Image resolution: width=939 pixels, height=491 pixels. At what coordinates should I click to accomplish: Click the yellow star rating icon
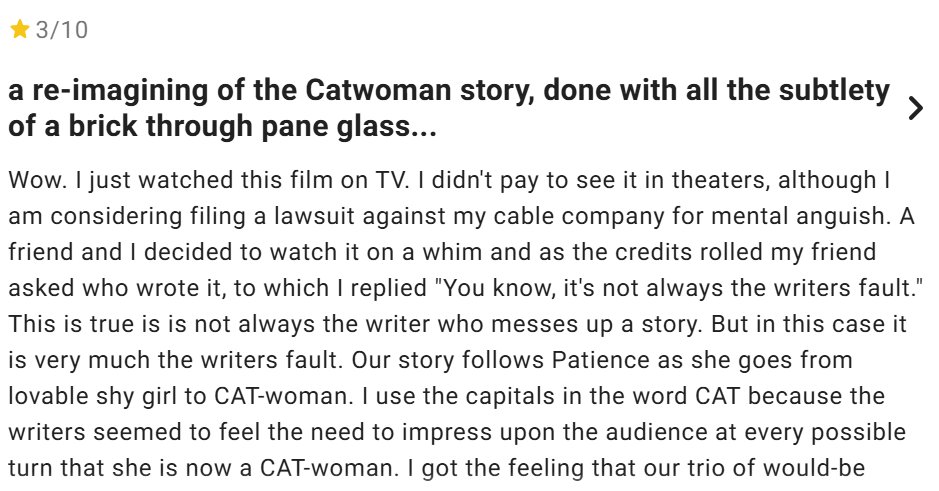click(19, 31)
